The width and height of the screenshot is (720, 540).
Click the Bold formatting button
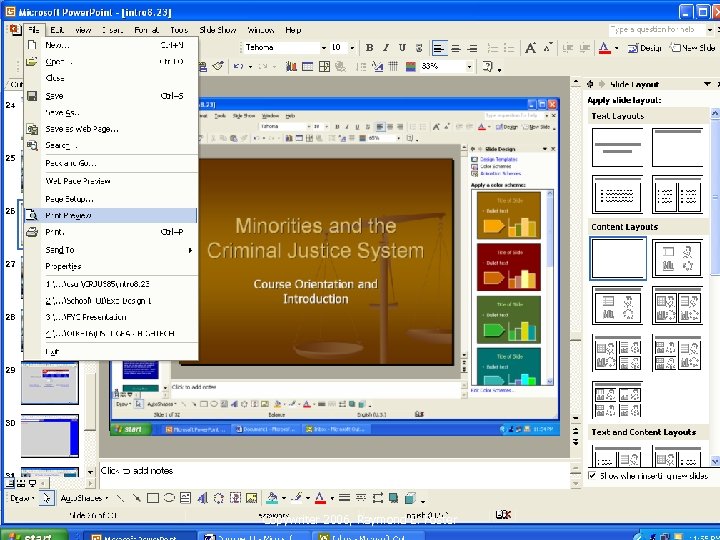pyautogui.click(x=369, y=47)
